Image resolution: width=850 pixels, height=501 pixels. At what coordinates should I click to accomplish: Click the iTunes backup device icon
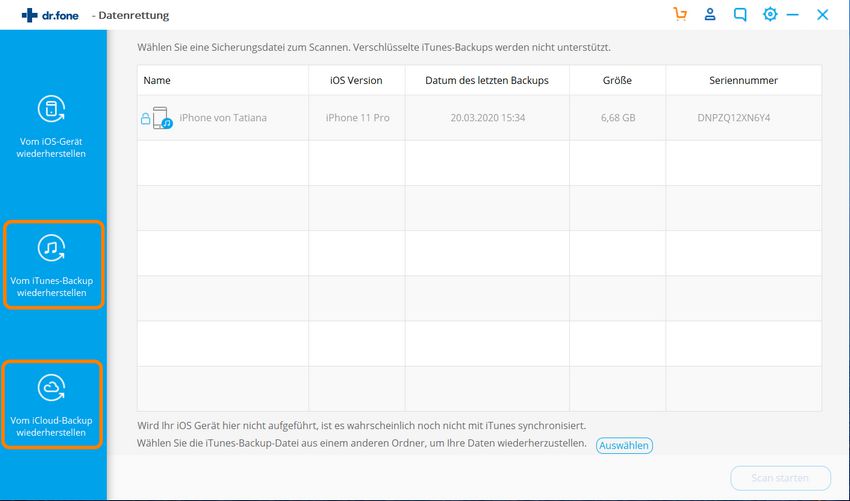coord(162,118)
